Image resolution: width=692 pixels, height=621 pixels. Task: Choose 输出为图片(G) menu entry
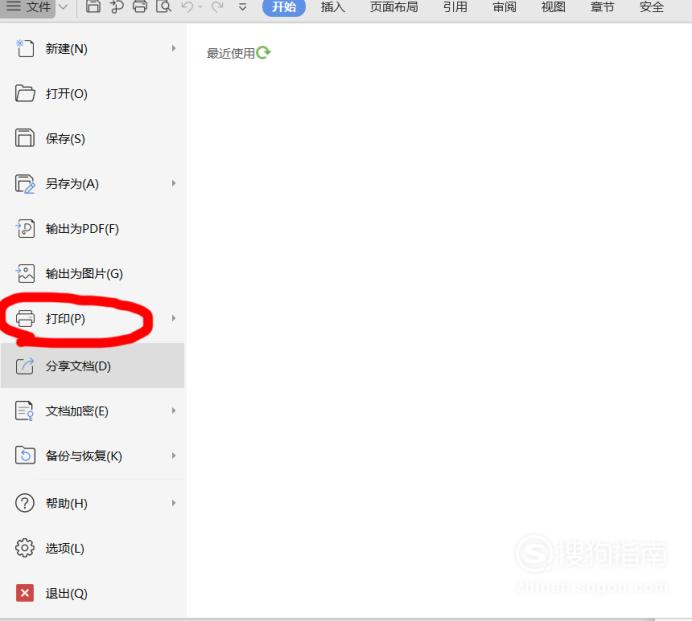pyautogui.click(x=93, y=274)
